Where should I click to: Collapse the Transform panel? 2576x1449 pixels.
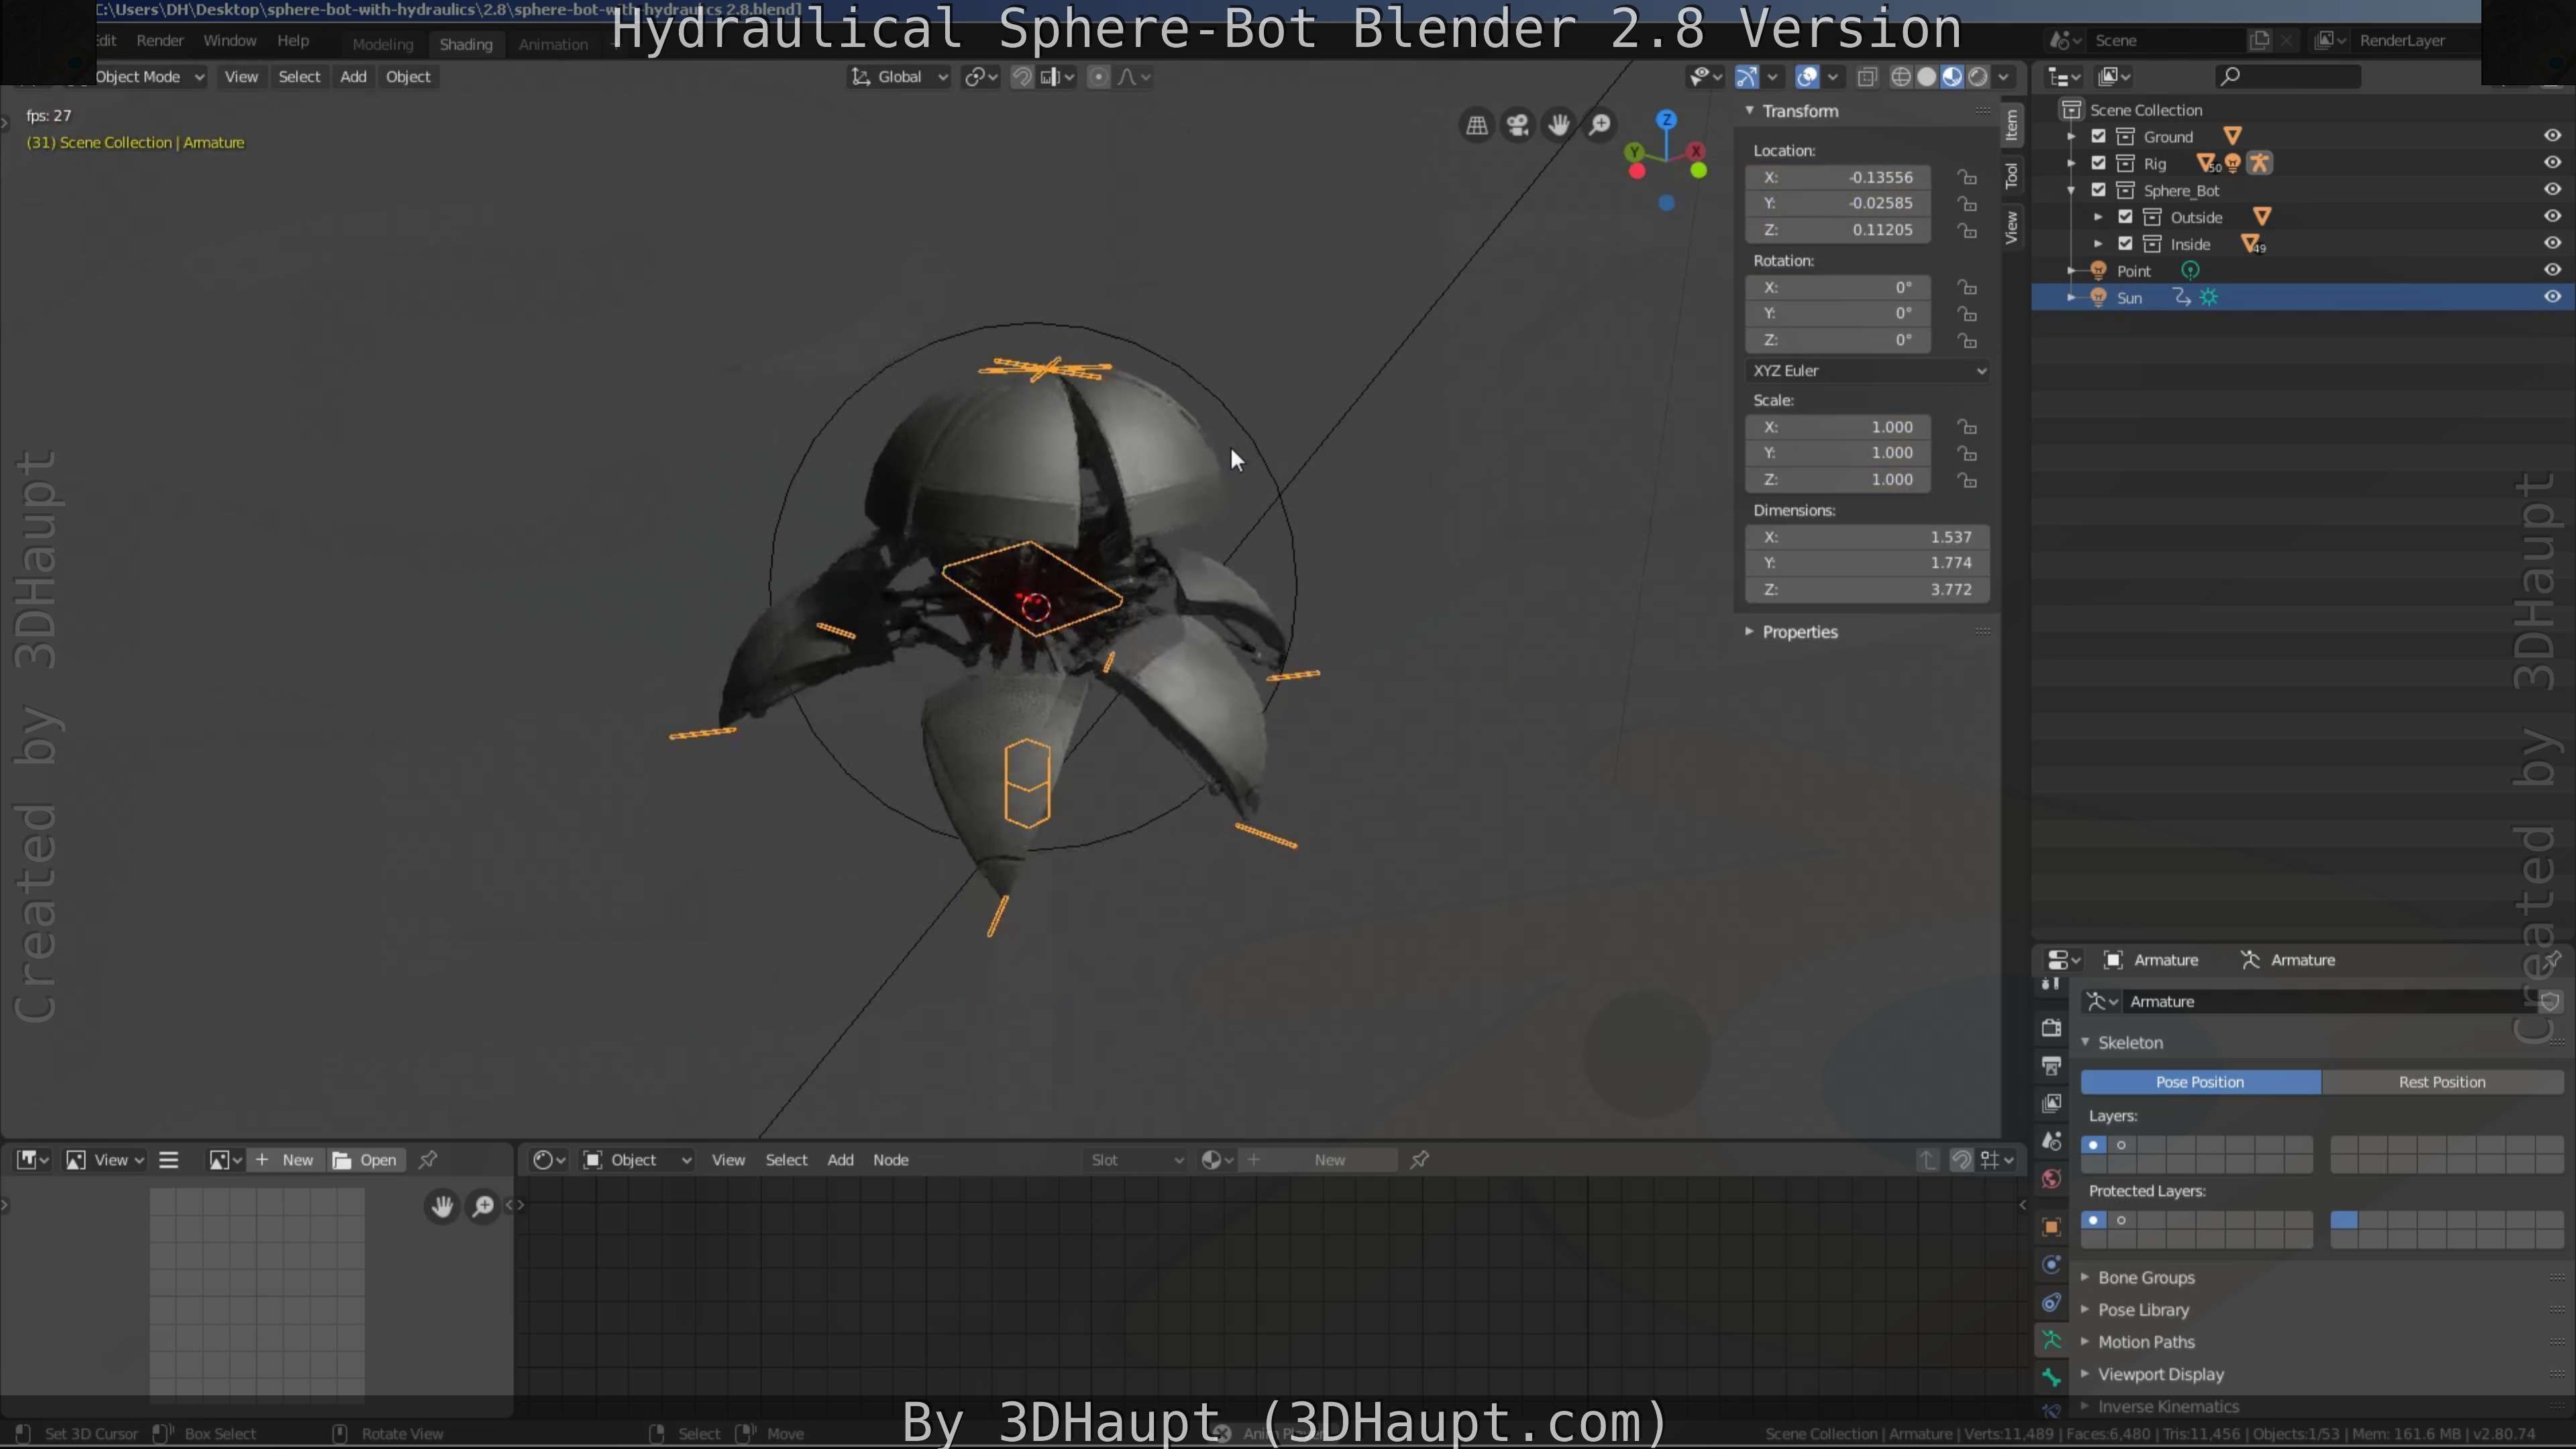pos(1749,111)
